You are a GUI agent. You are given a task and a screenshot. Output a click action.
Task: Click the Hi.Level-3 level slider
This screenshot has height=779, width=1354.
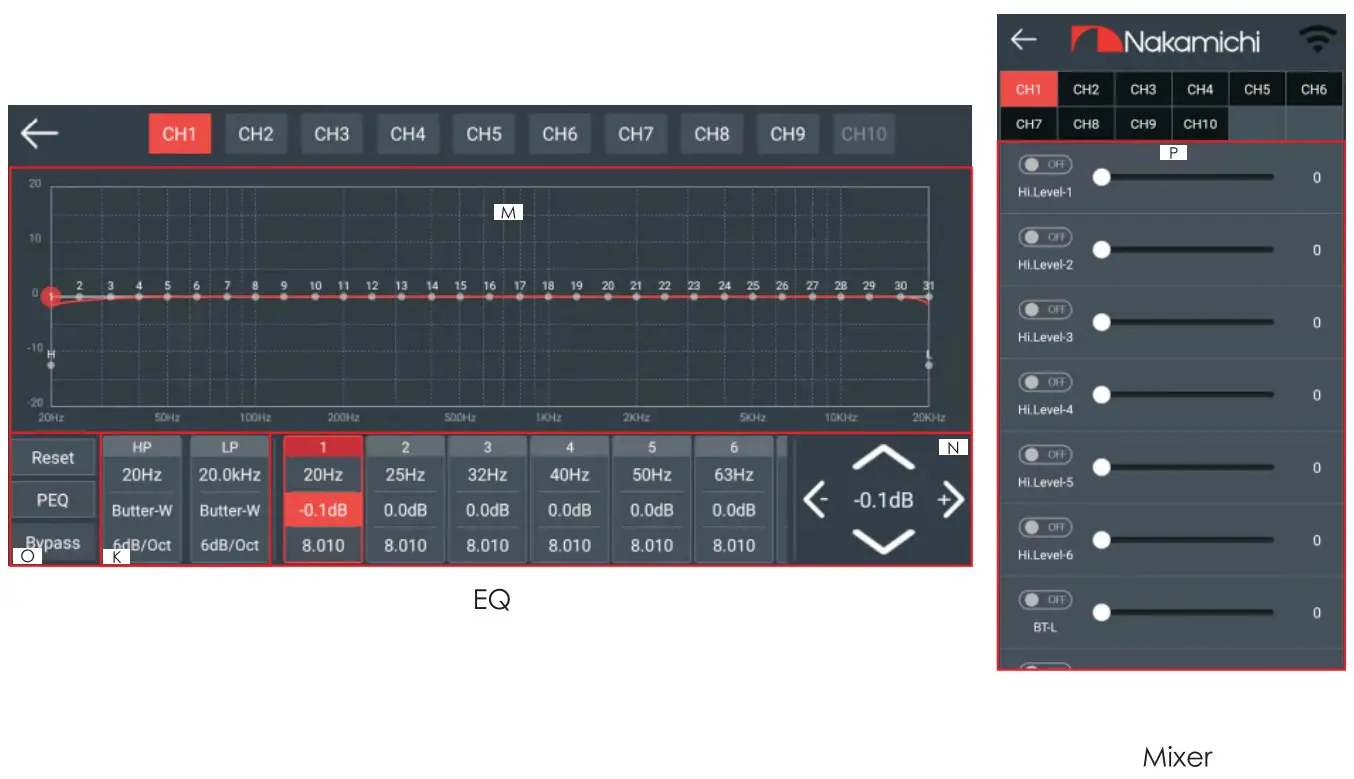coord(1185,322)
